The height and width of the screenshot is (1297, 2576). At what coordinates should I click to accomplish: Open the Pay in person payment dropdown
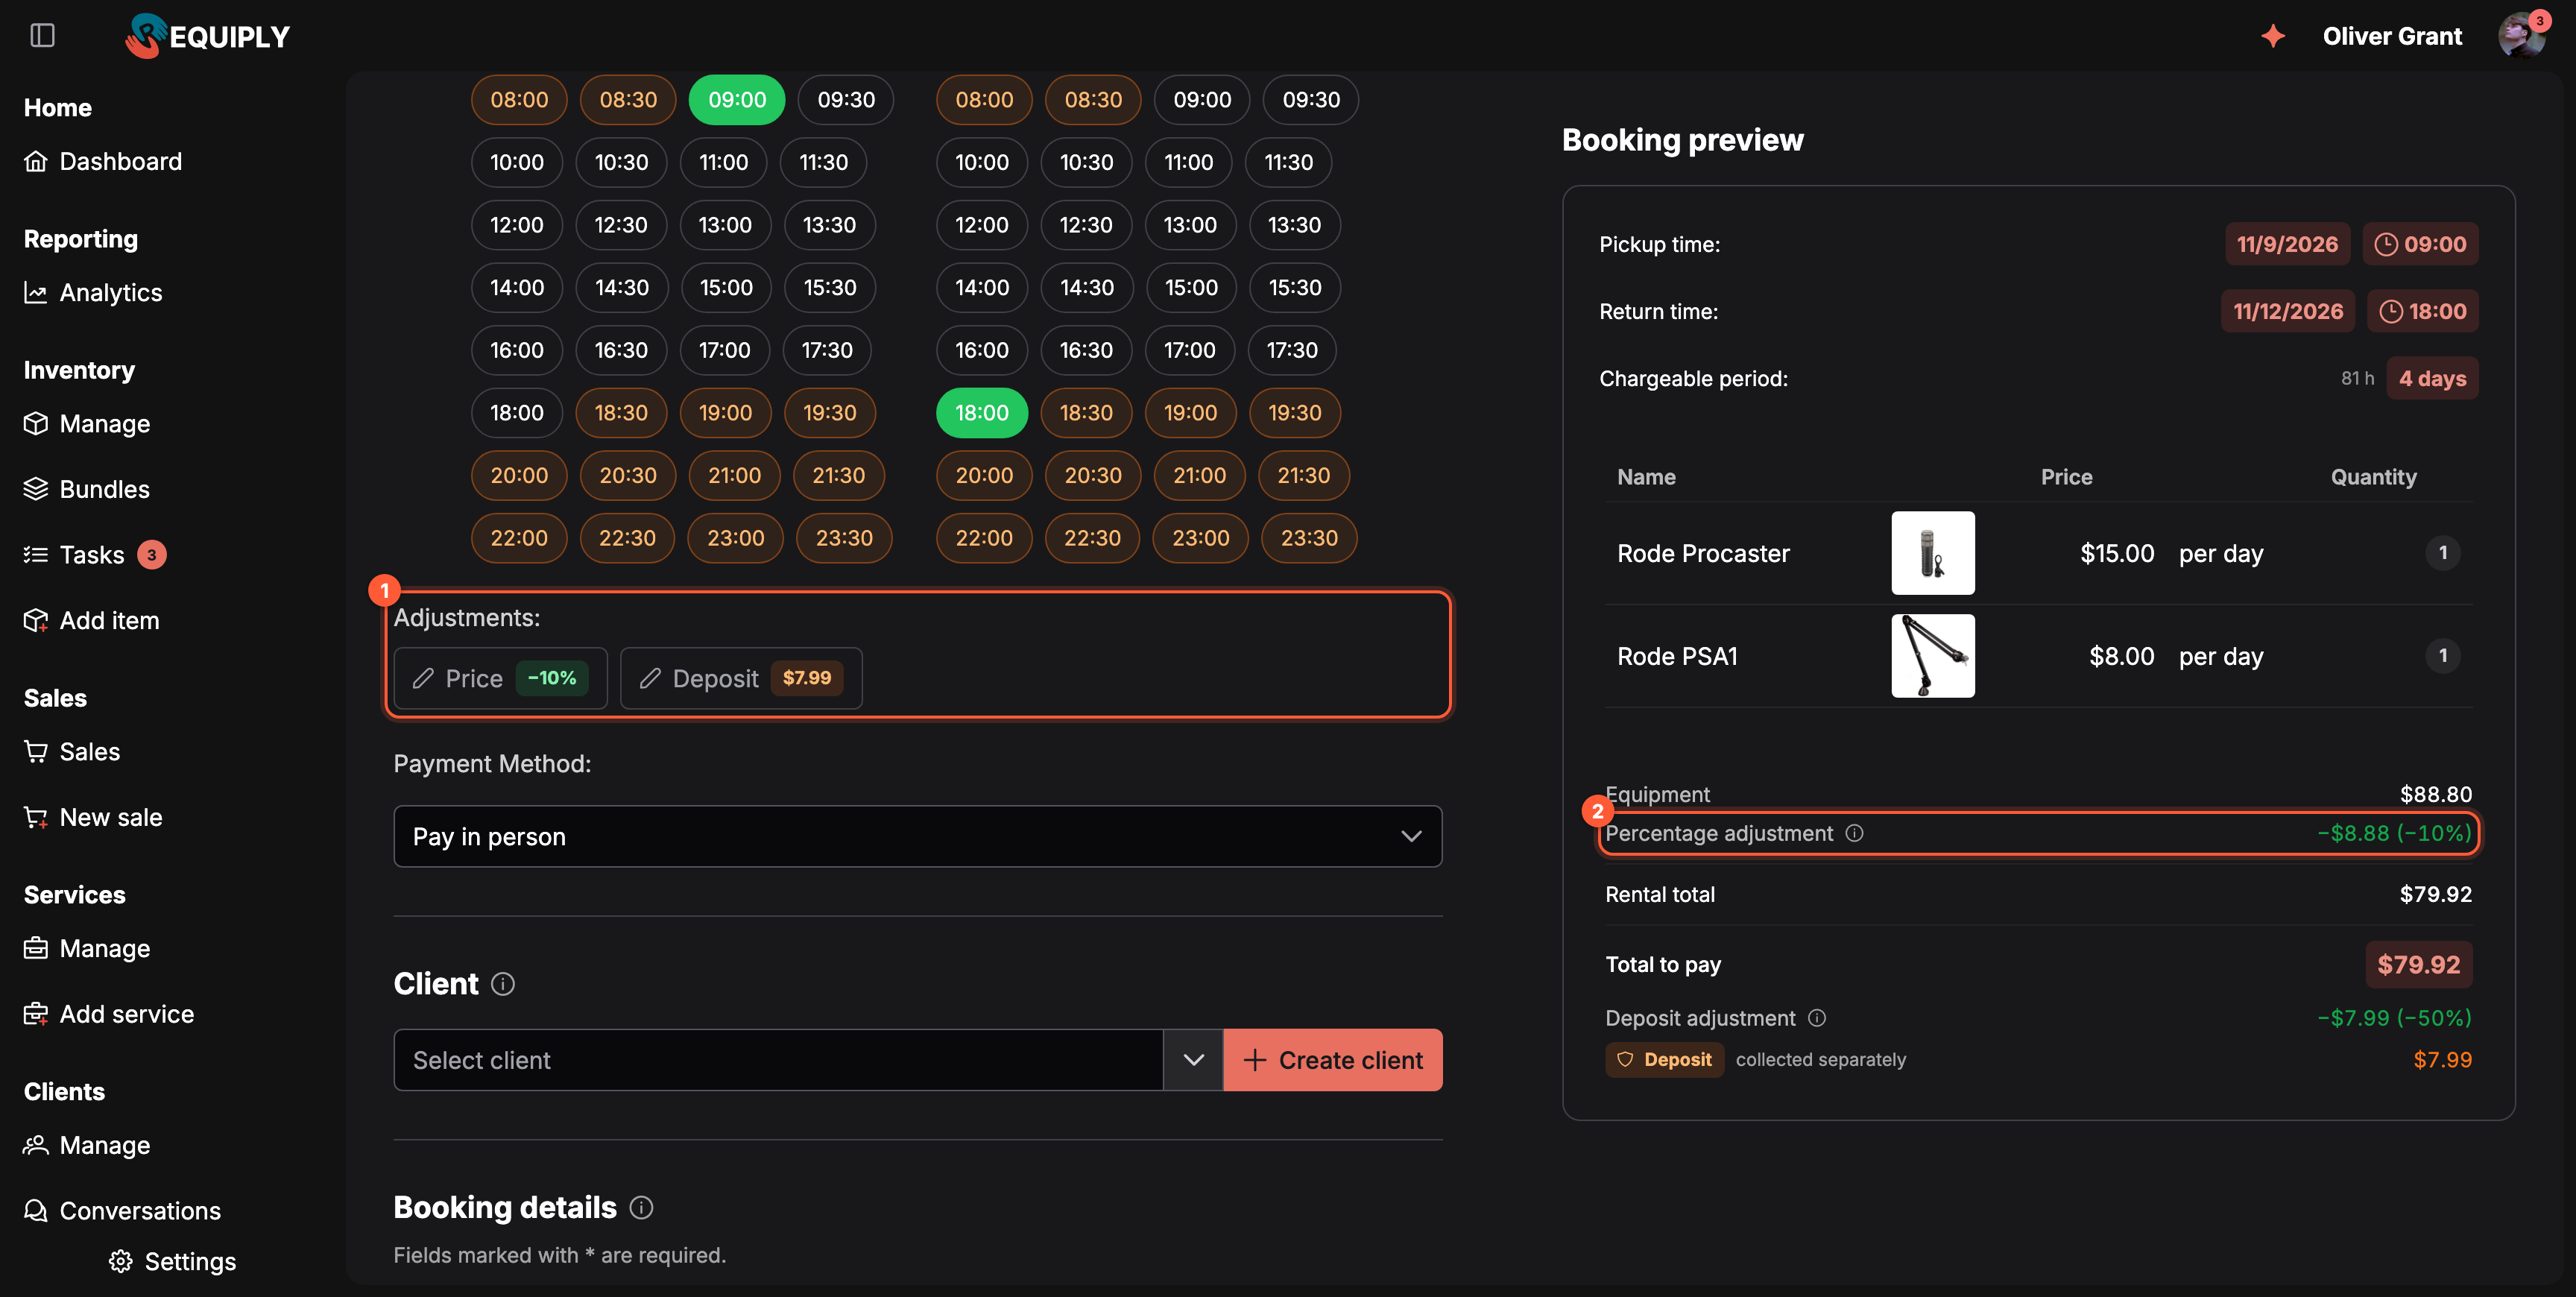[x=917, y=837]
